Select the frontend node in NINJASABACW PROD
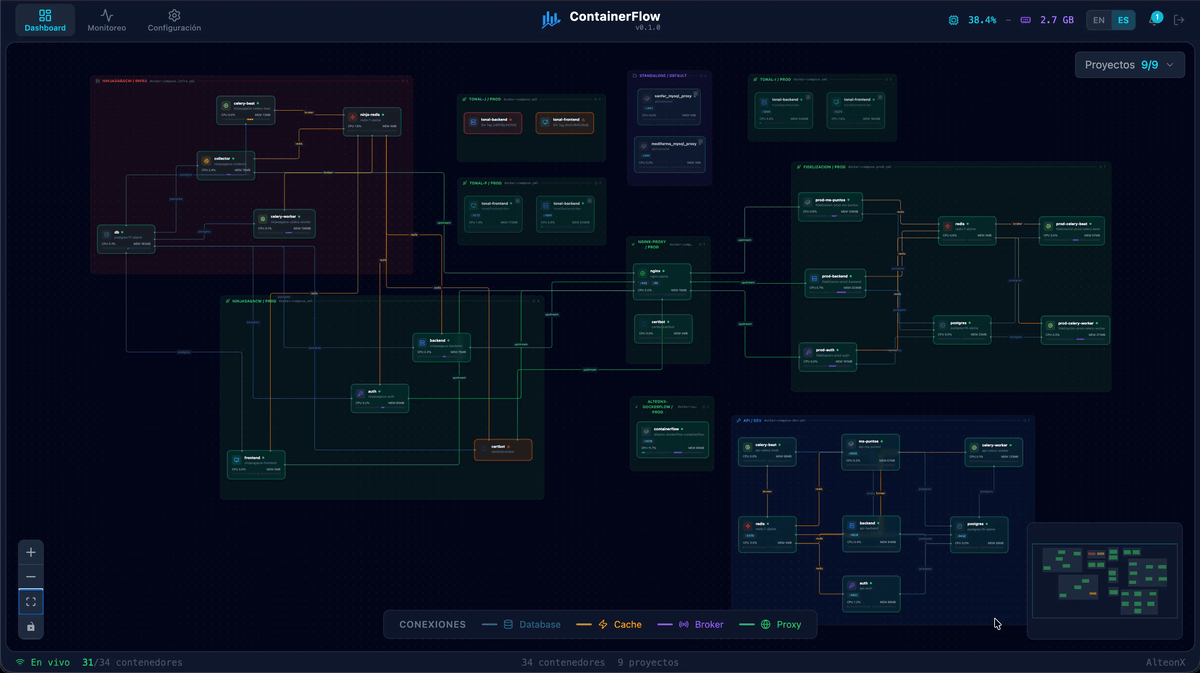The height and width of the screenshot is (673, 1200). coord(256,464)
